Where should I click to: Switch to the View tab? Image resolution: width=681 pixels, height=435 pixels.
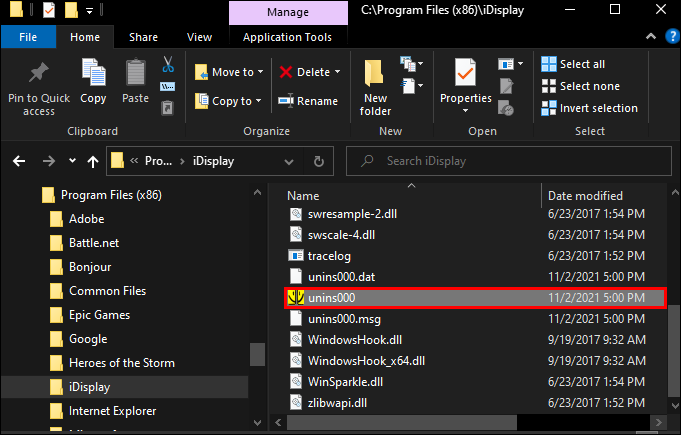199,37
